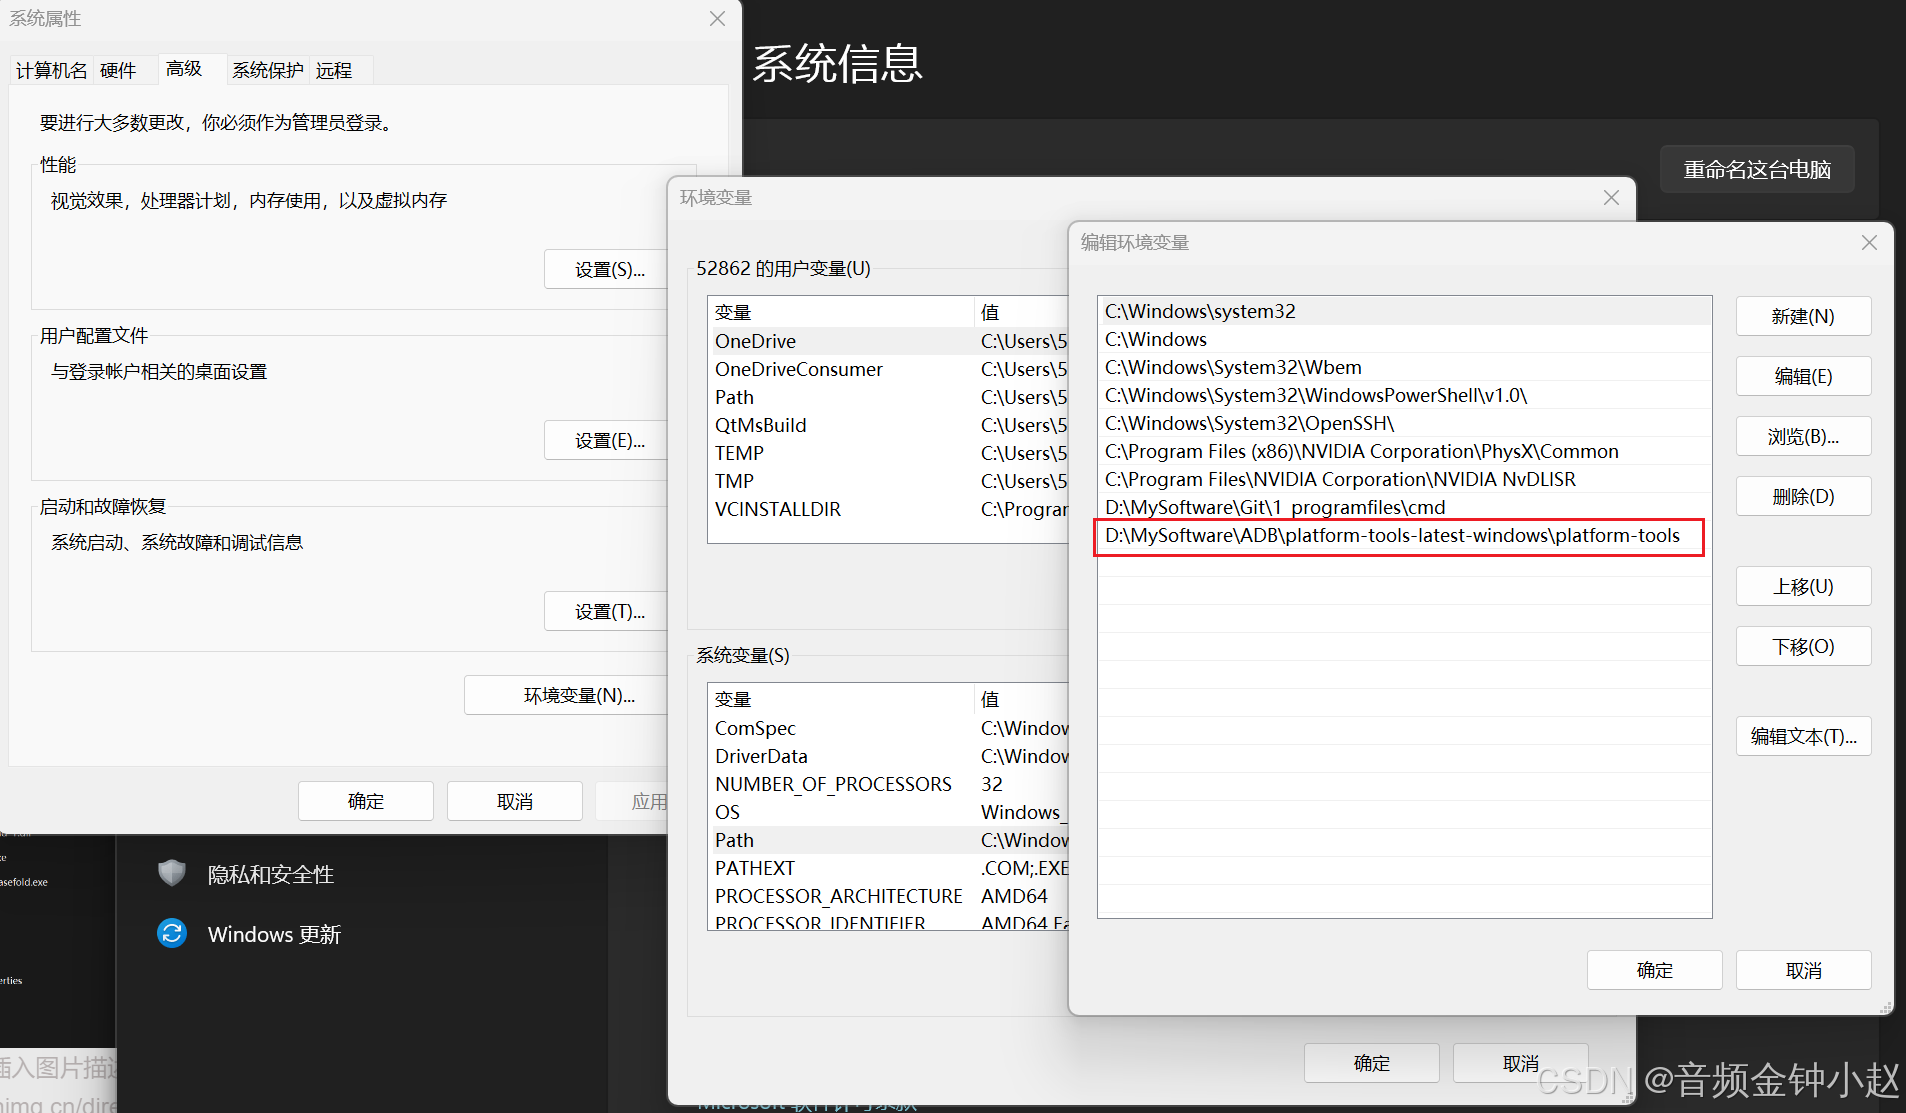Select ComSpec system variable row
The width and height of the screenshot is (1906, 1113).
888,728
